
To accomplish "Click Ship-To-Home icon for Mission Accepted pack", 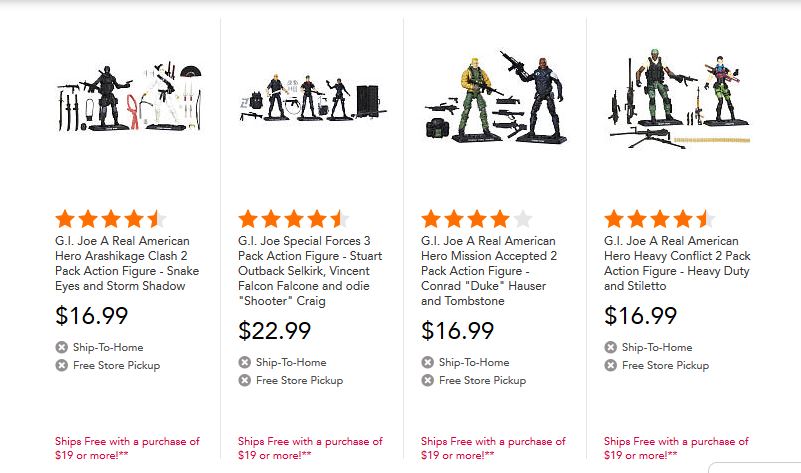I will coord(428,362).
